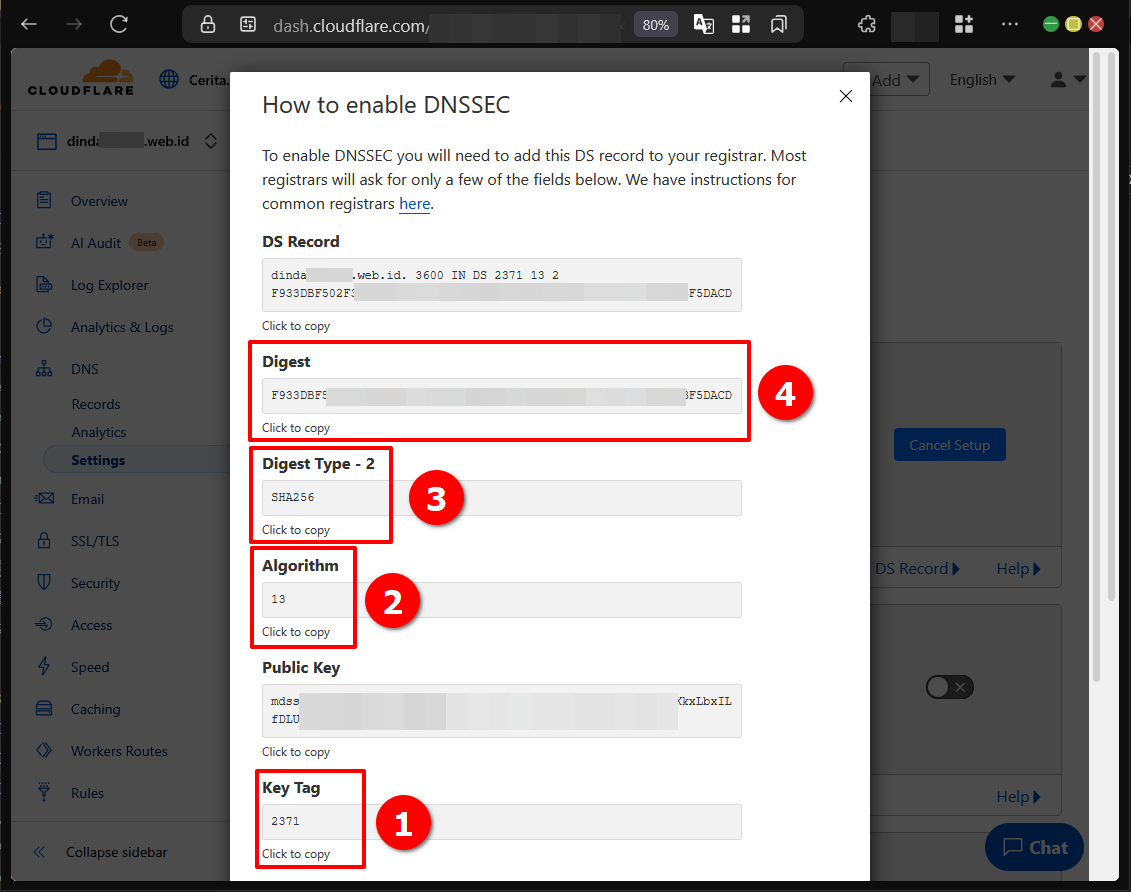Click the lower Help link
The image size is (1131, 892).
(1018, 797)
